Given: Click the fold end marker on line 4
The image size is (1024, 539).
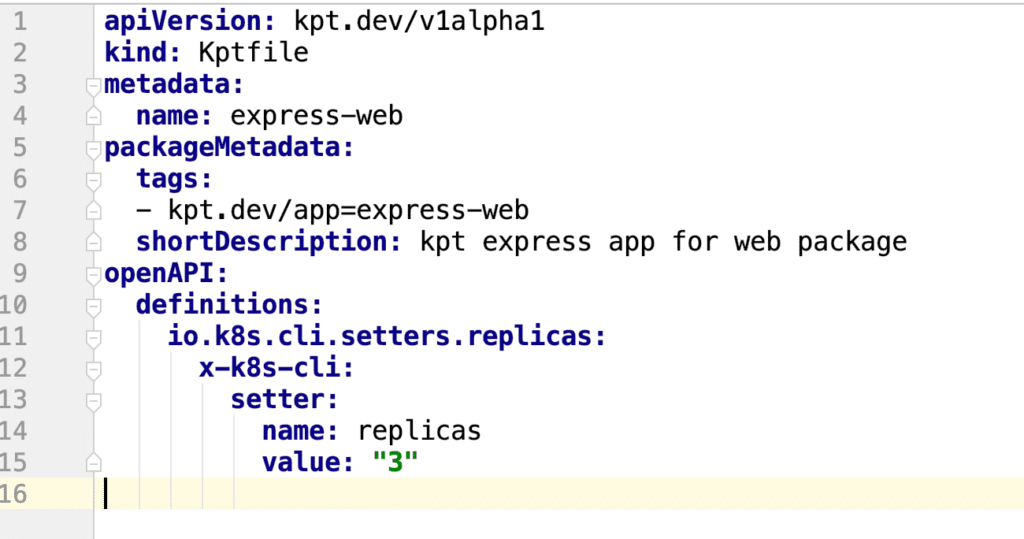Looking at the screenshot, I should pyautogui.click(x=93, y=116).
